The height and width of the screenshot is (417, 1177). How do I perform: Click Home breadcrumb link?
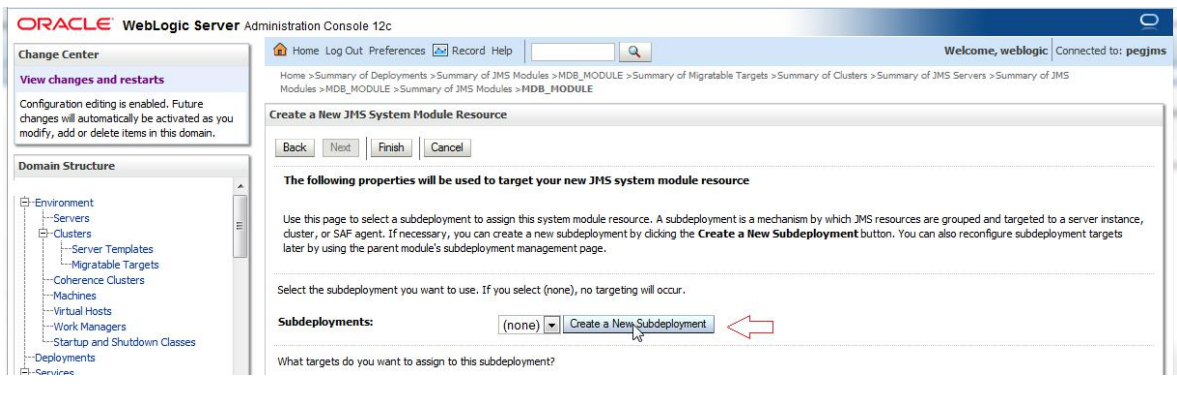click(293, 76)
